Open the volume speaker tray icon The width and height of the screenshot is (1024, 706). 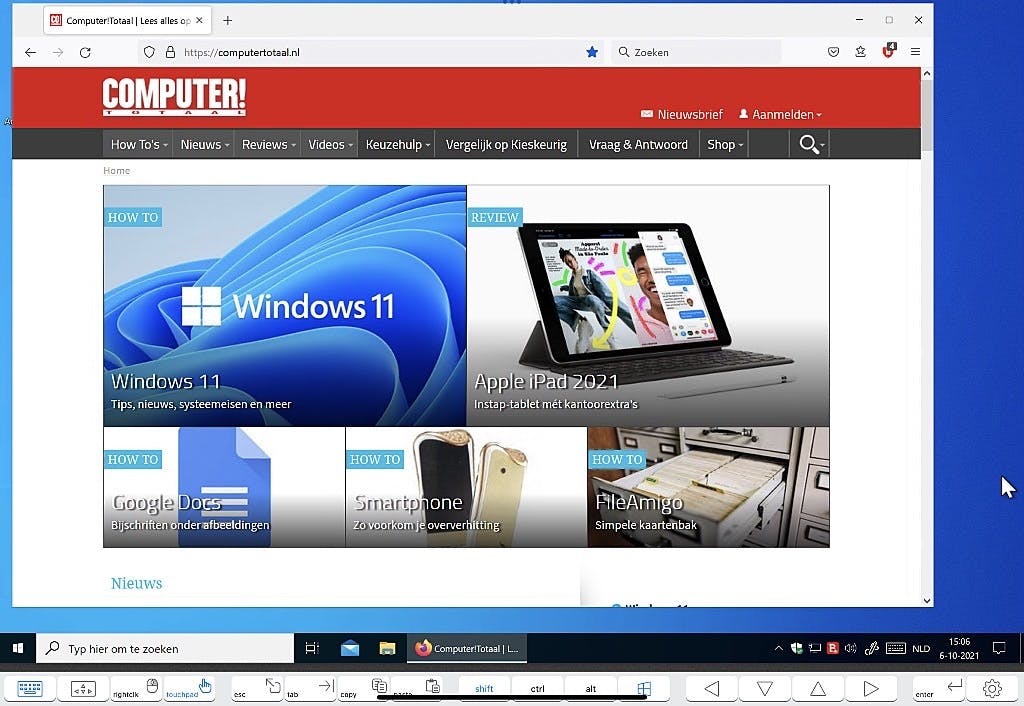coord(851,649)
